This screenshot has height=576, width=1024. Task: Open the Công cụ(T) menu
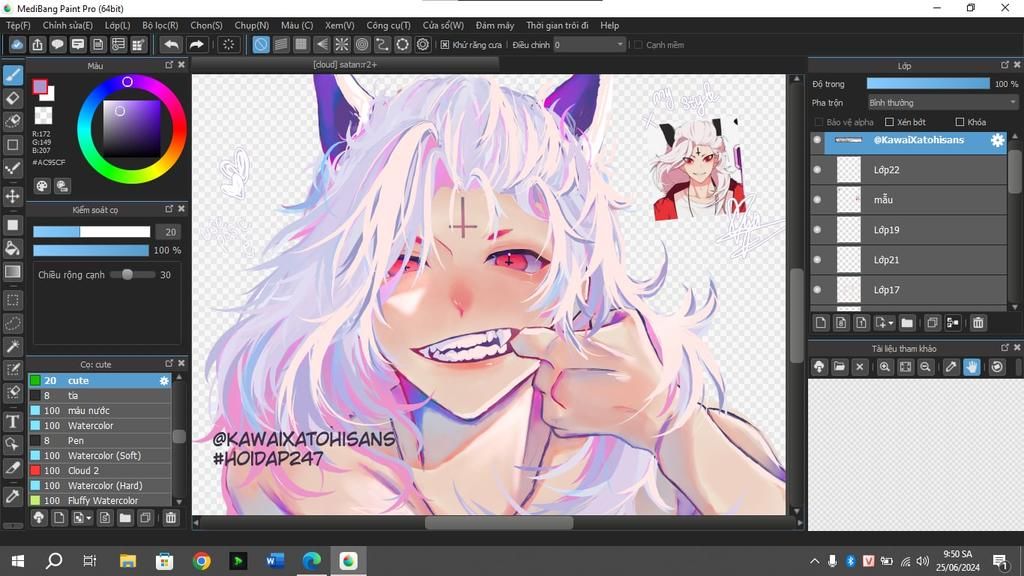point(388,25)
